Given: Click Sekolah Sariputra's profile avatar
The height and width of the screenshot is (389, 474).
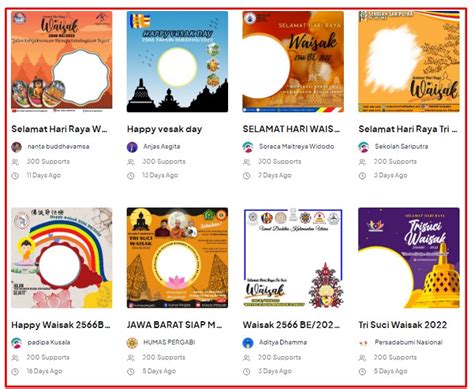Looking at the screenshot, I should point(364,147).
